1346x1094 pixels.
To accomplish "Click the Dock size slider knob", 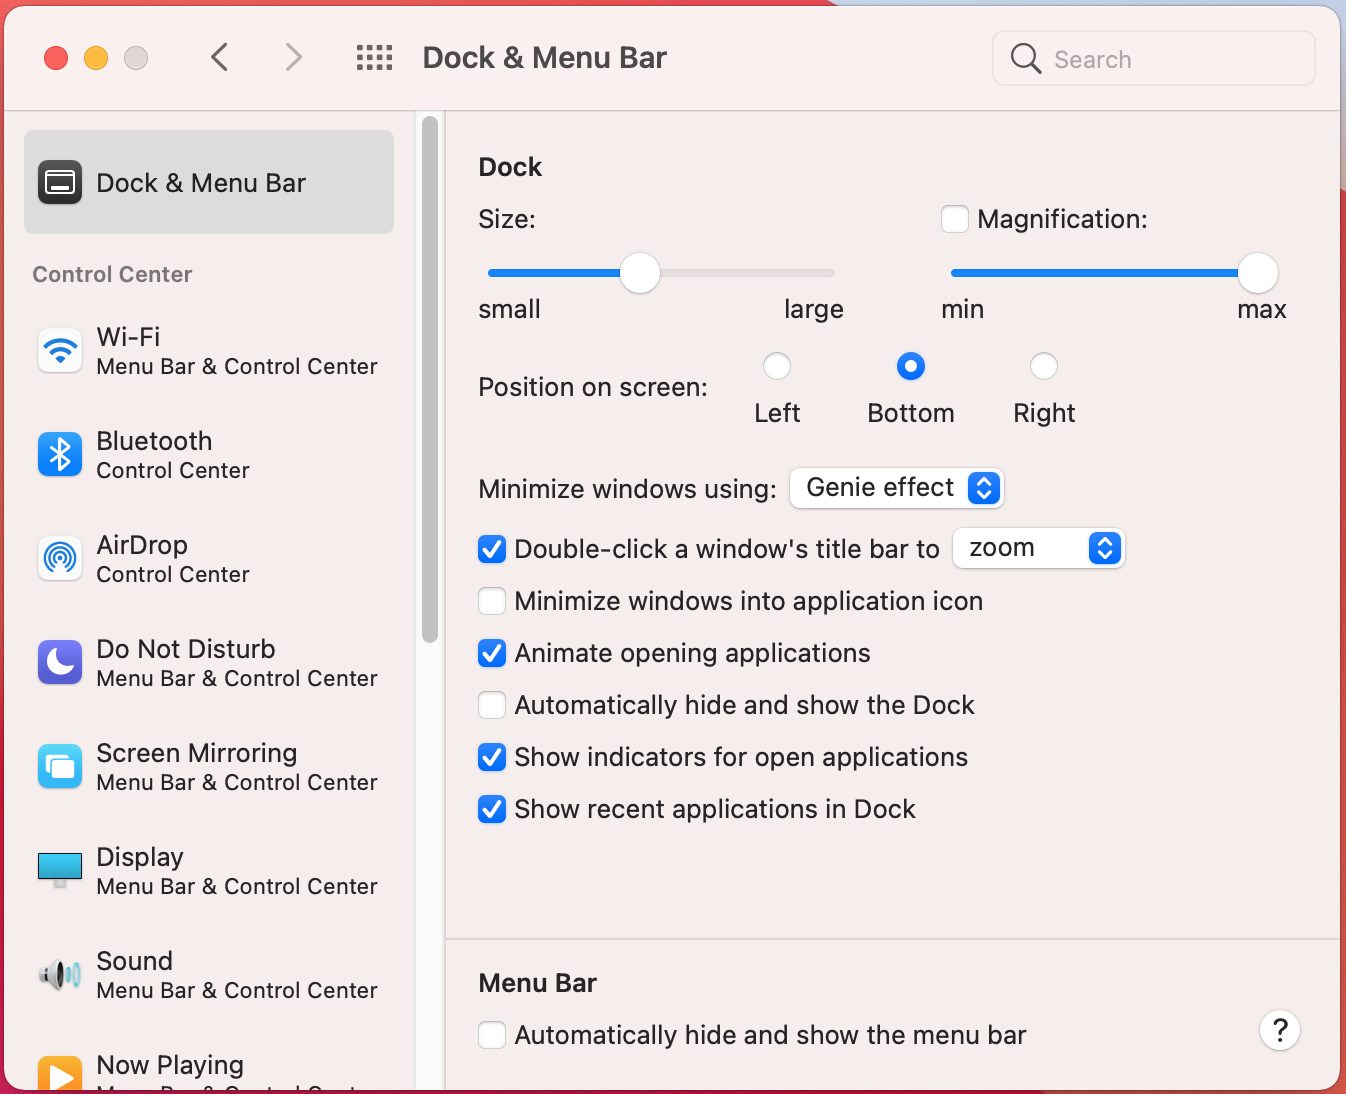I will (x=640, y=273).
